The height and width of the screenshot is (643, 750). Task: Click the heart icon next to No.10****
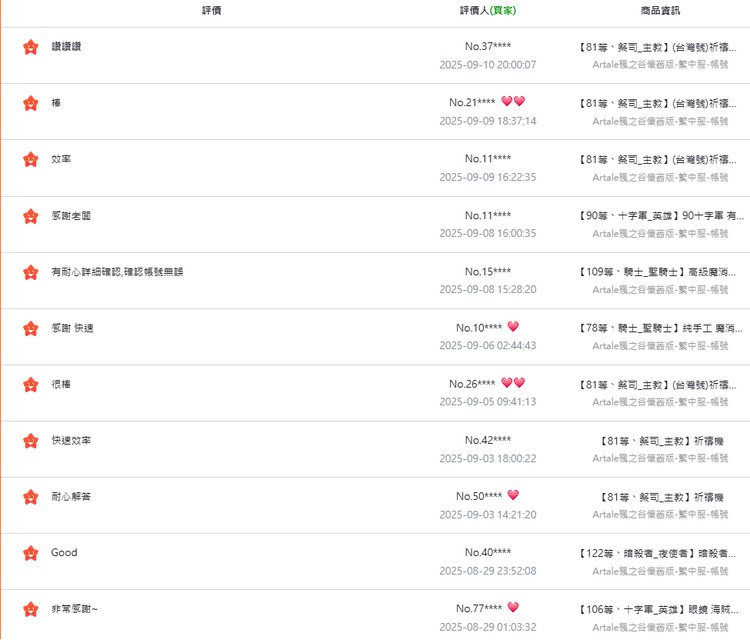513,326
